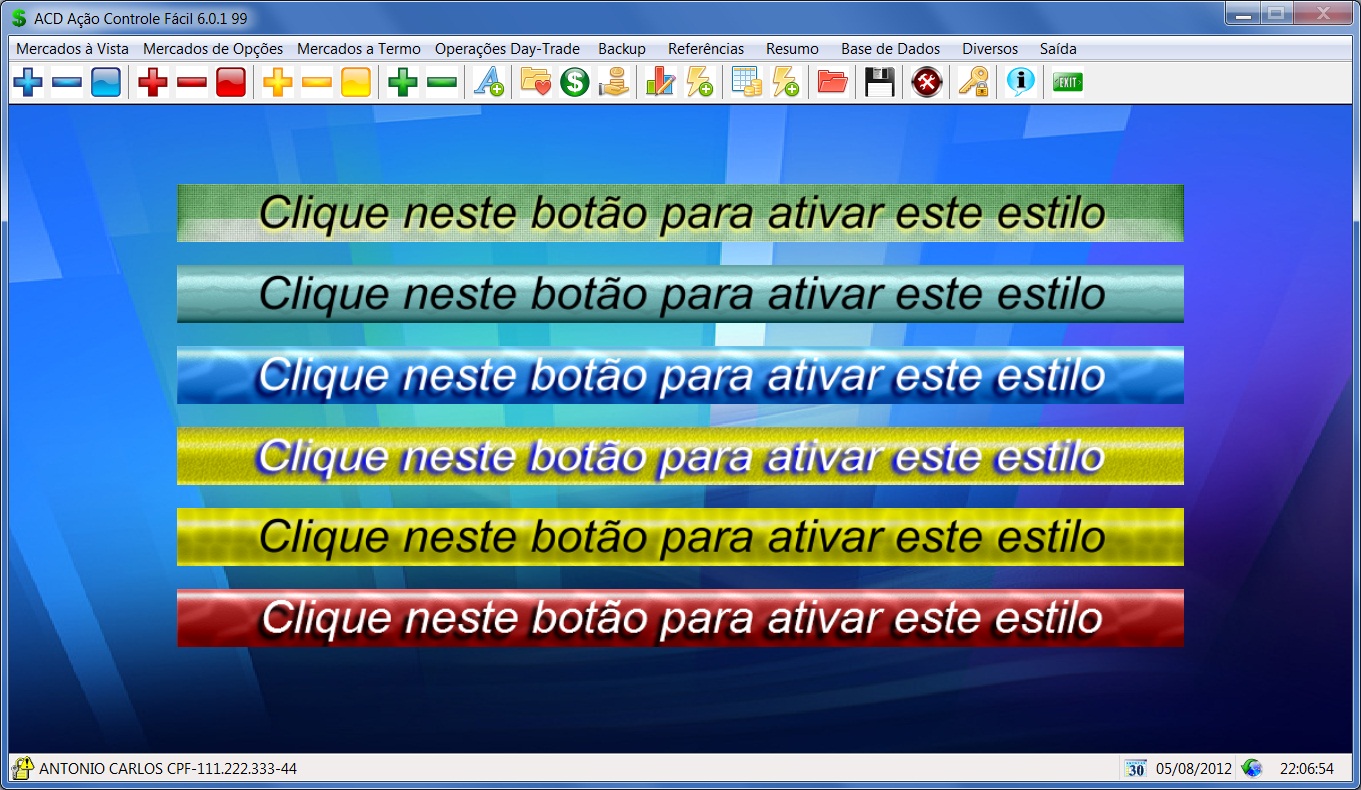Click the bar chart toolbar icon
The width and height of the screenshot is (1361, 790).
click(660, 82)
